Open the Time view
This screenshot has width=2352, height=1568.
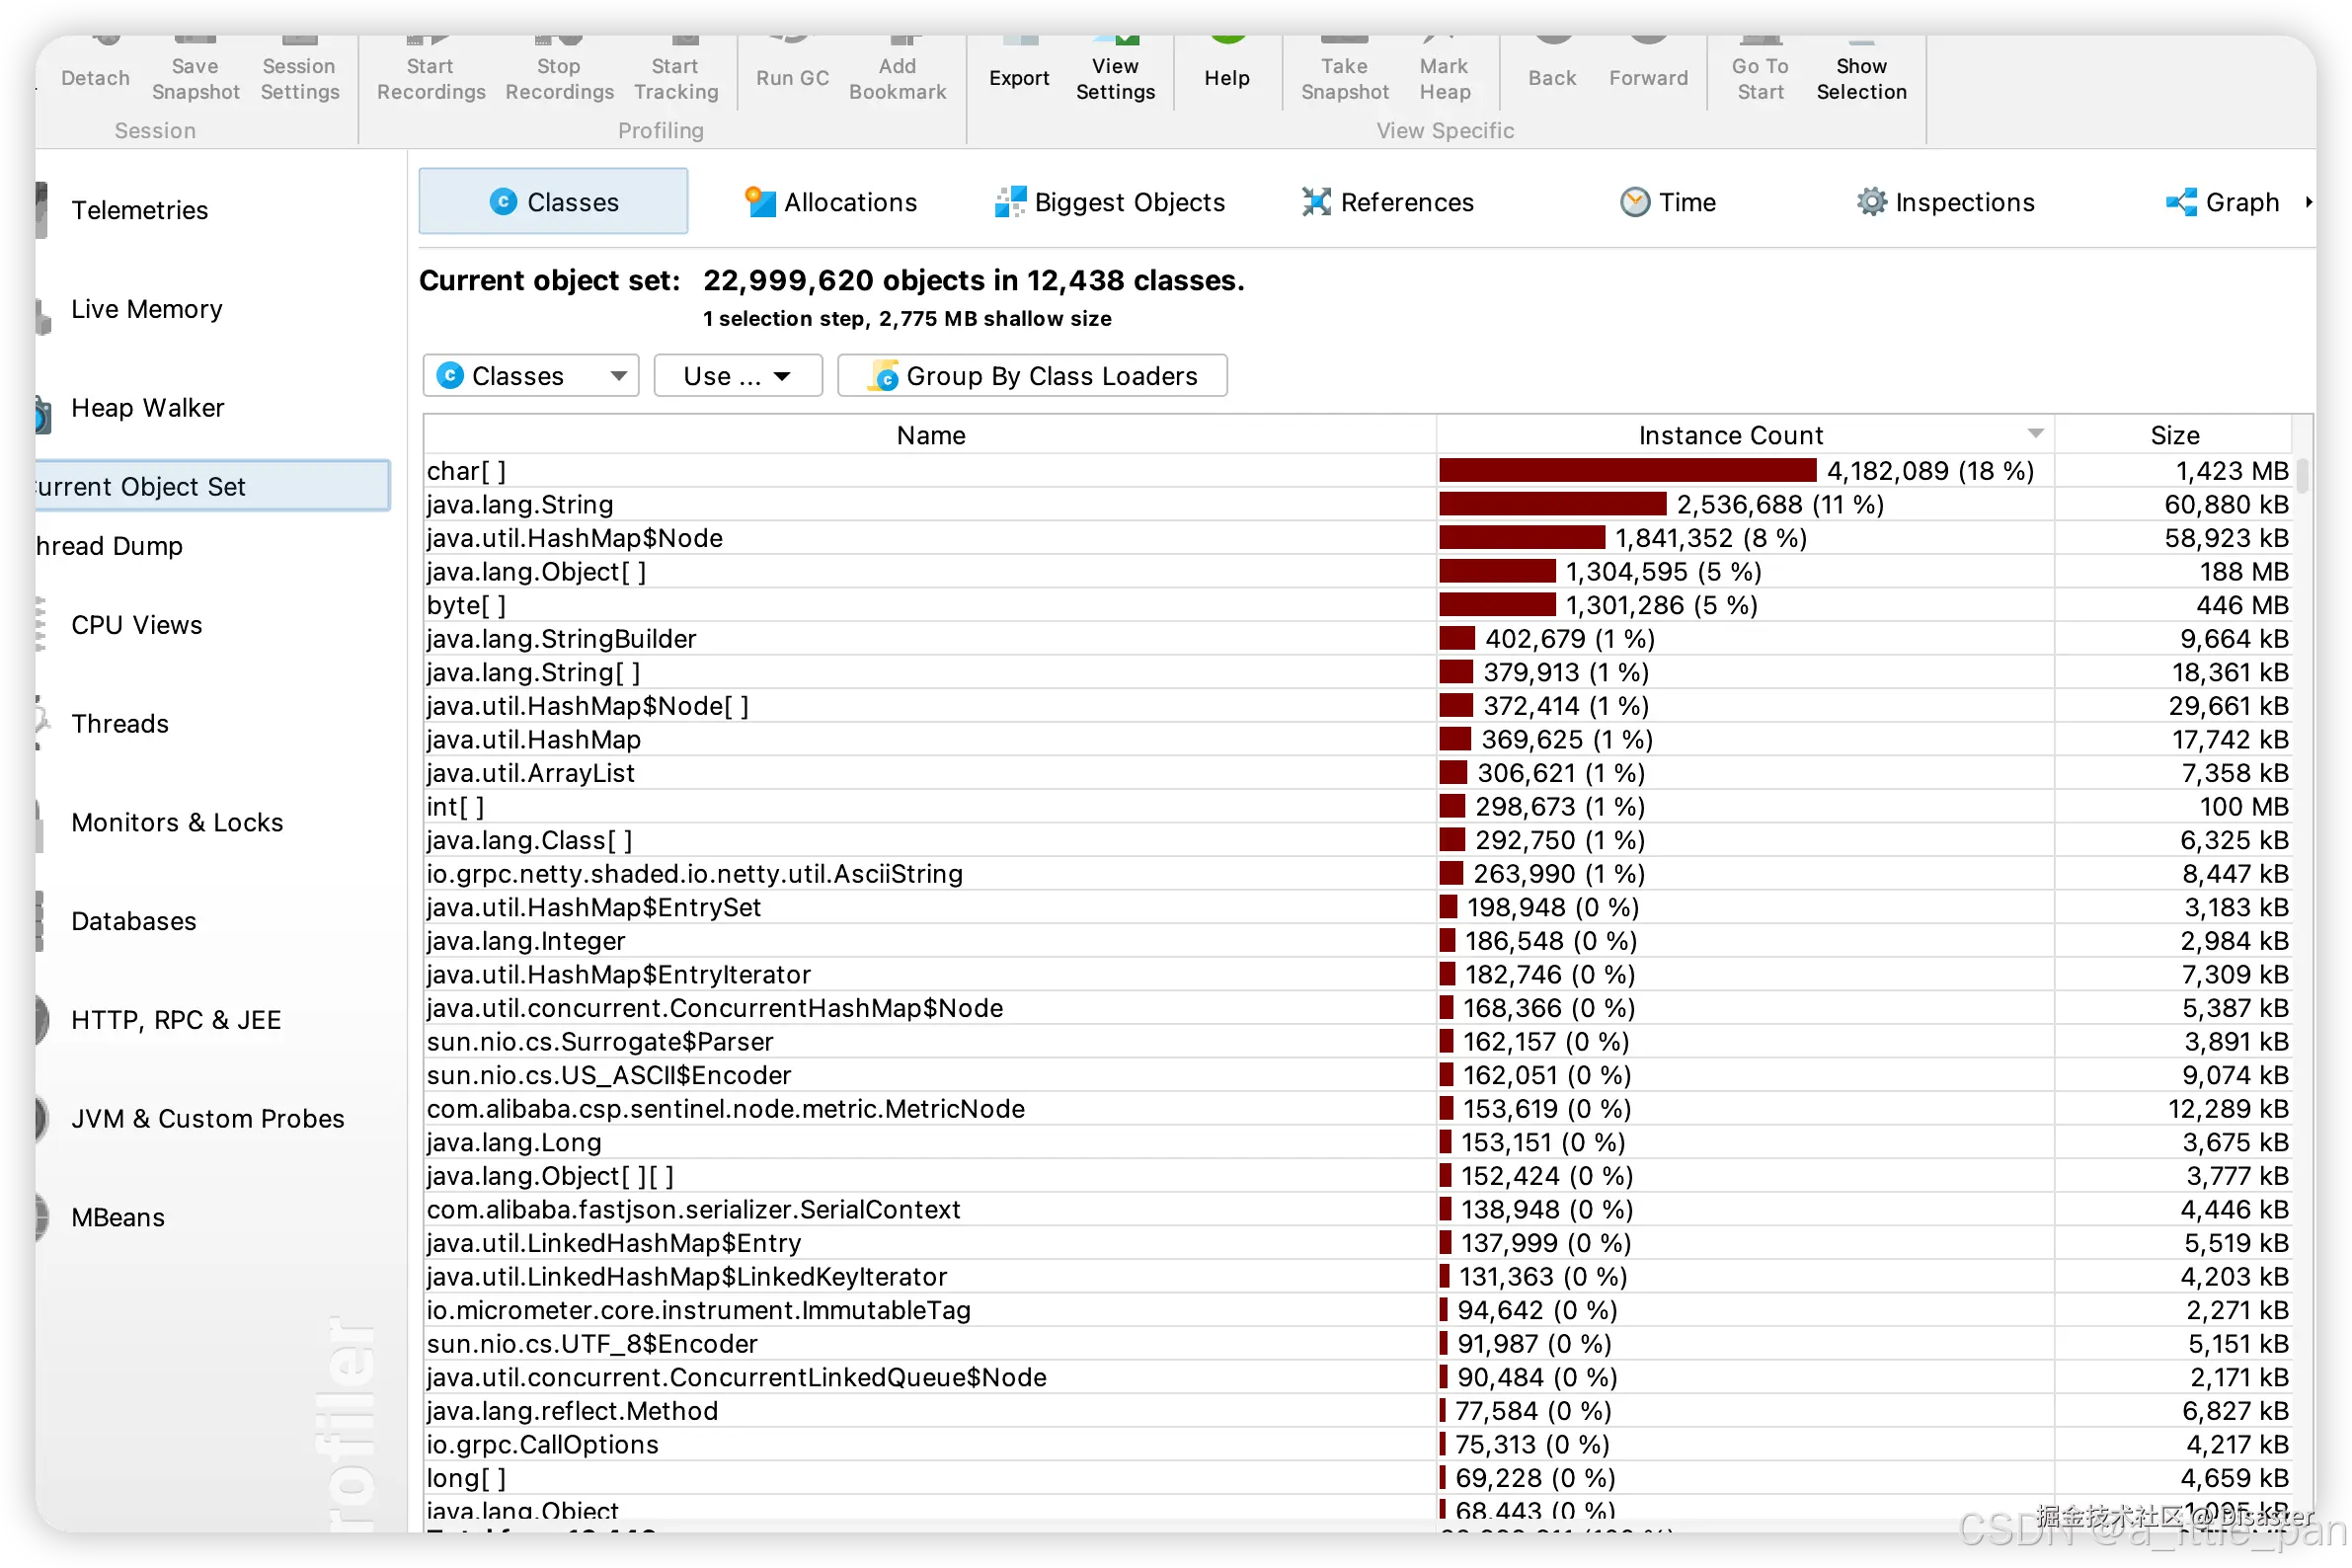pyautogui.click(x=1667, y=202)
